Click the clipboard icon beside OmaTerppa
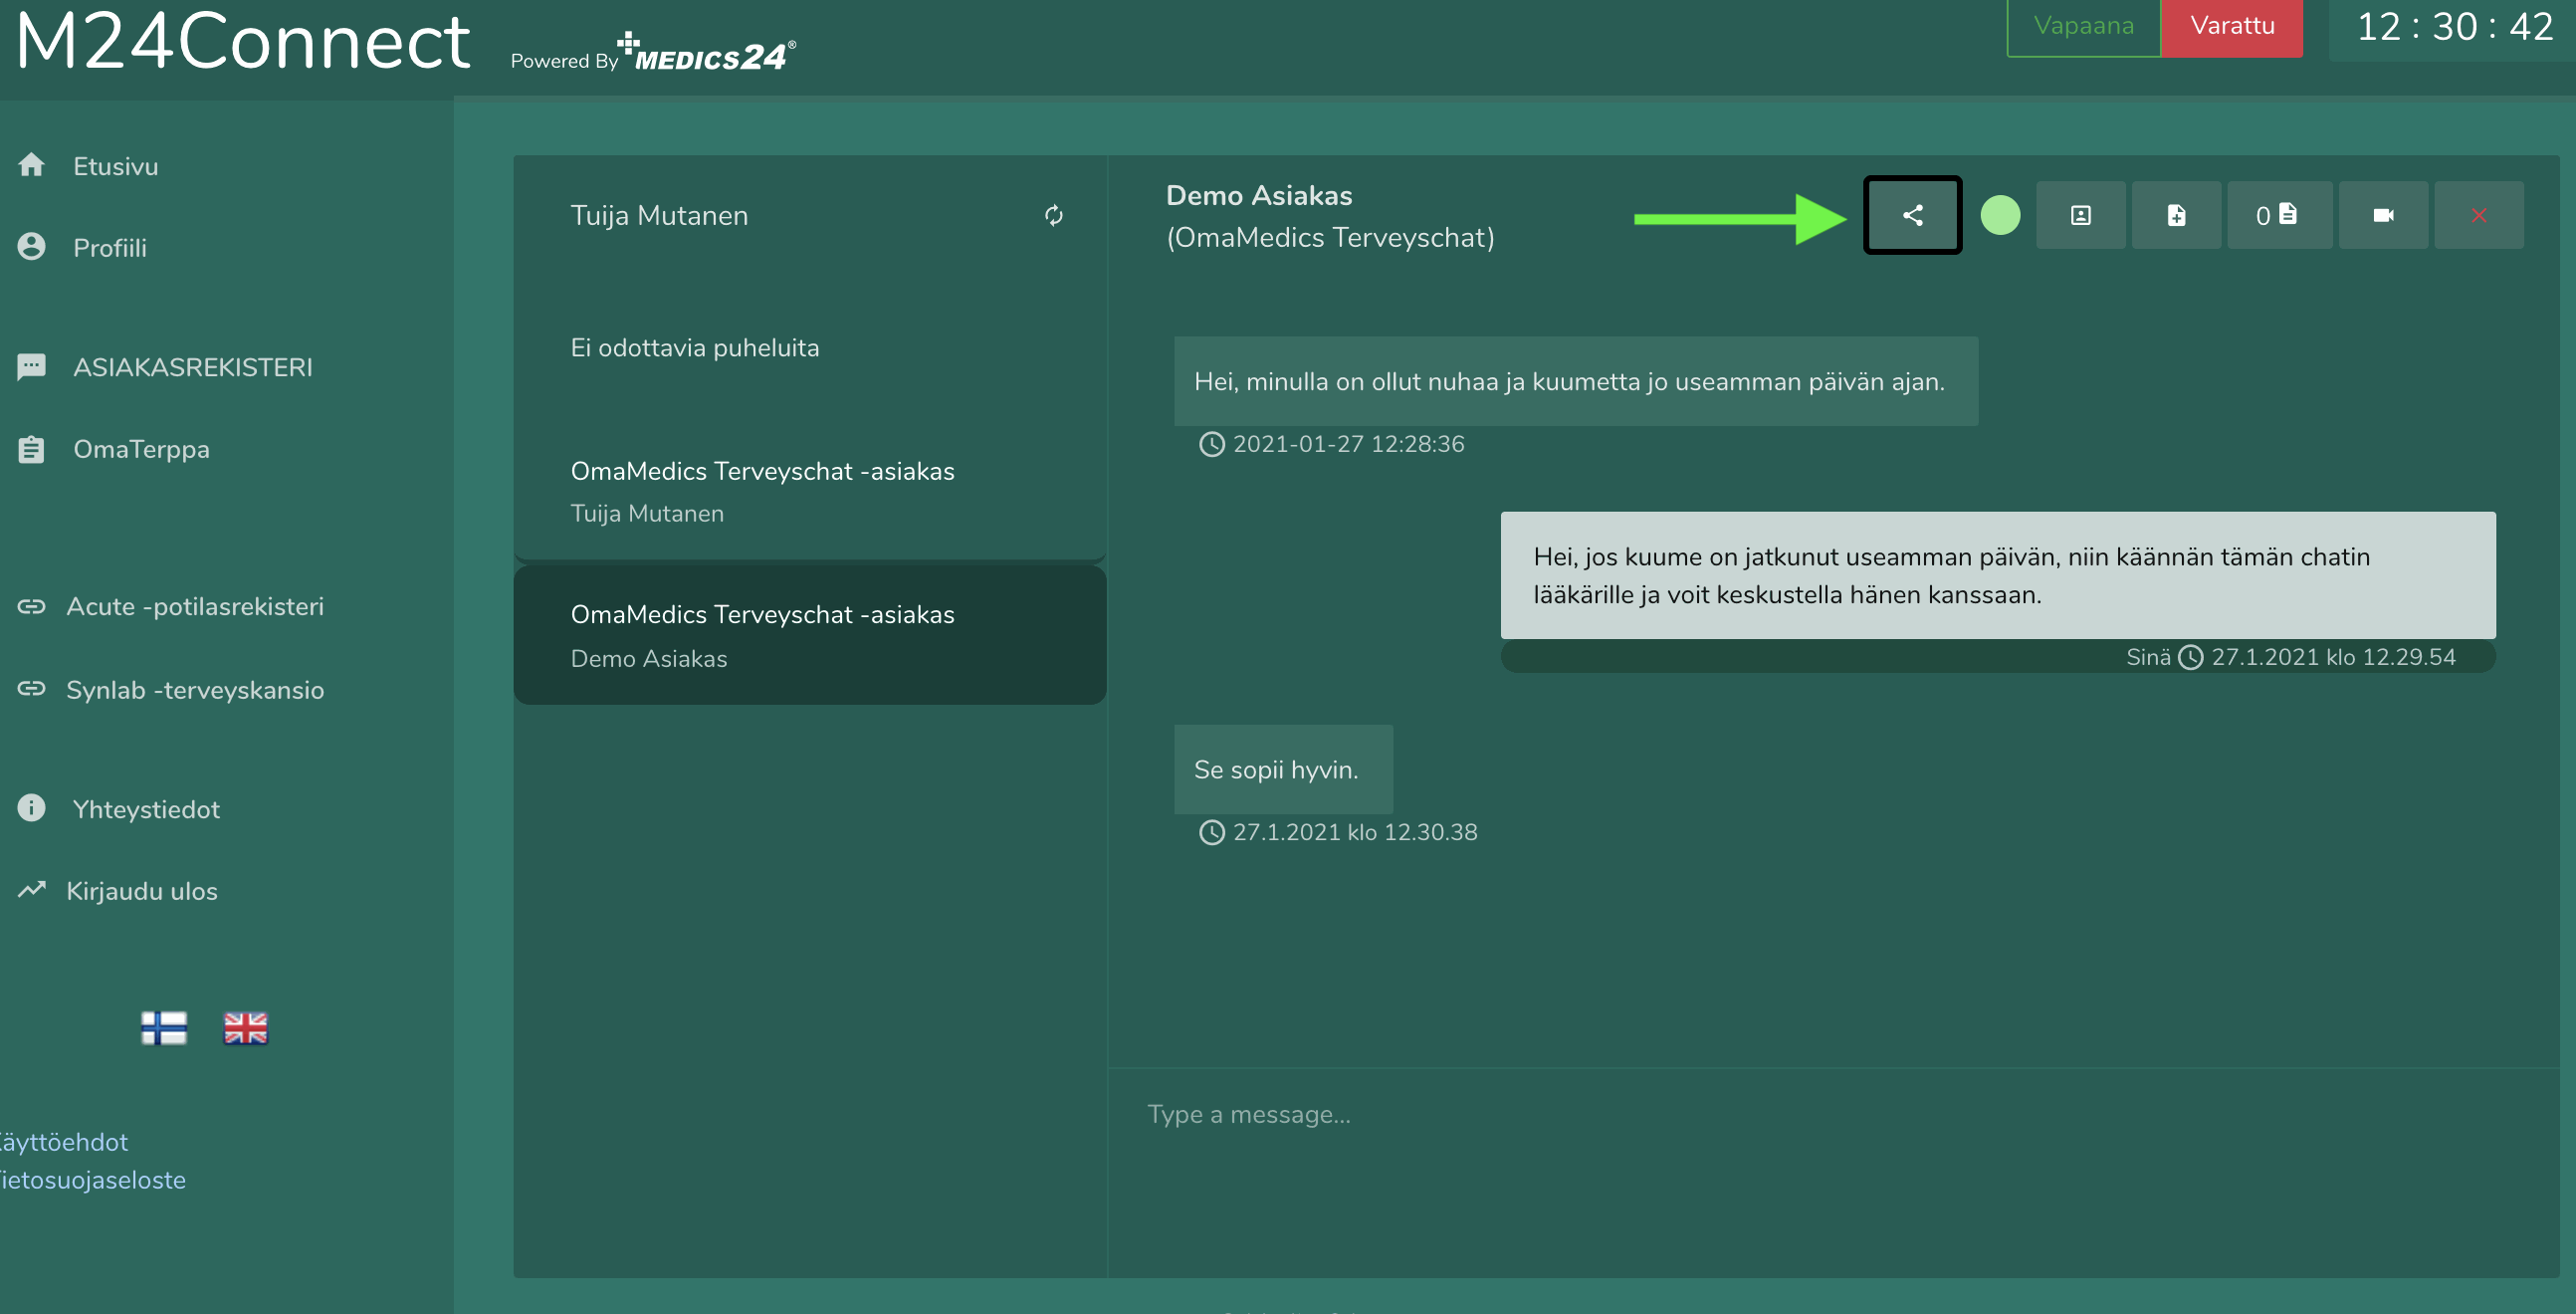 tap(31, 449)
